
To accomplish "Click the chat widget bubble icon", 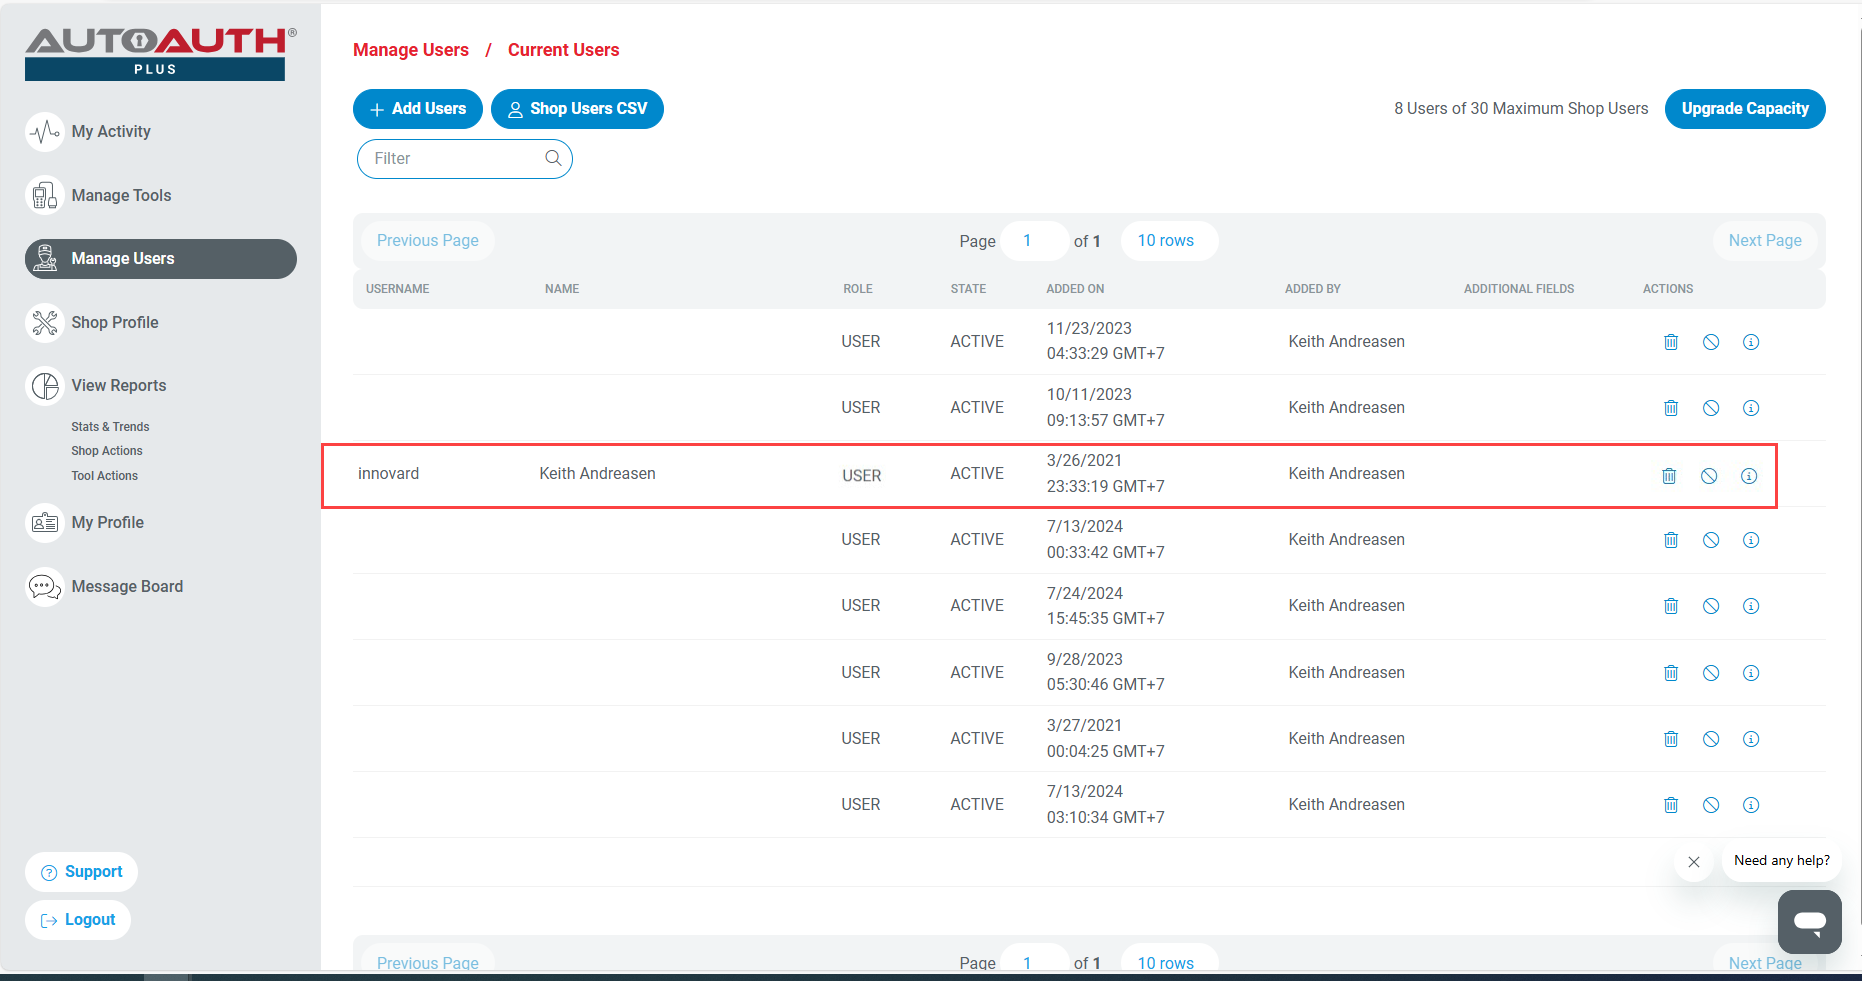I will pos(1809,921).
